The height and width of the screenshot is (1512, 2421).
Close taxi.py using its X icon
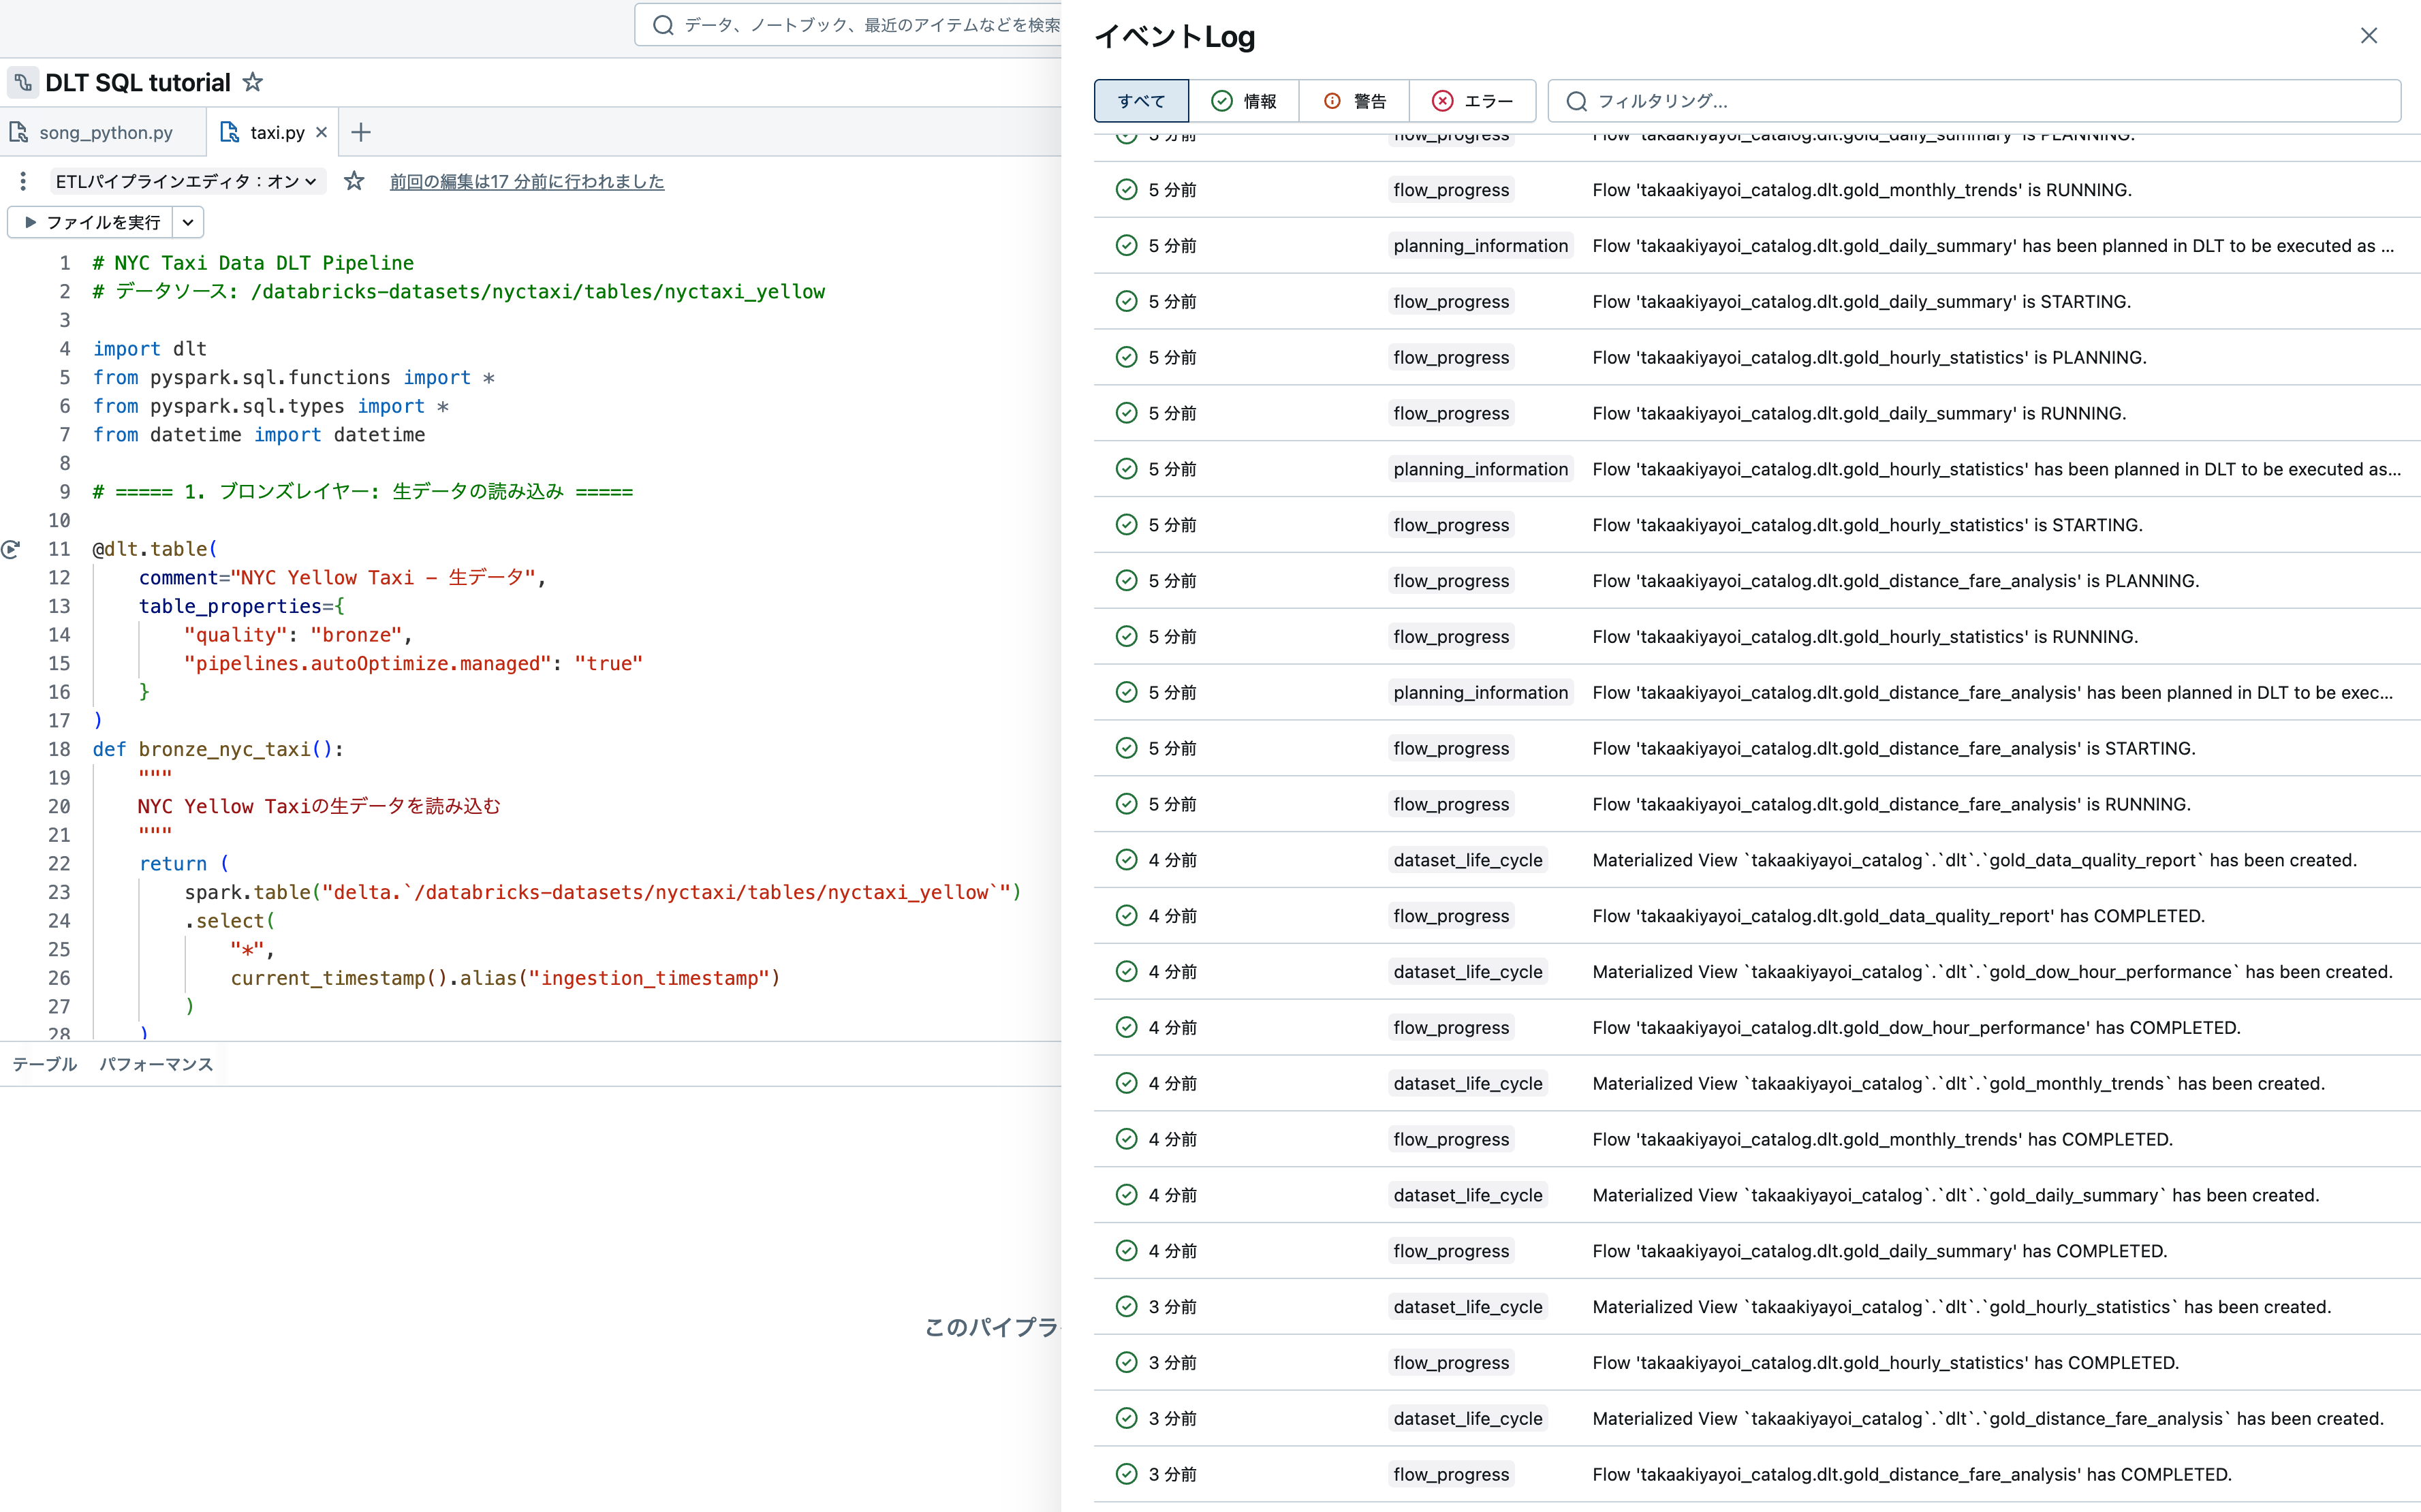click(321, 131)
